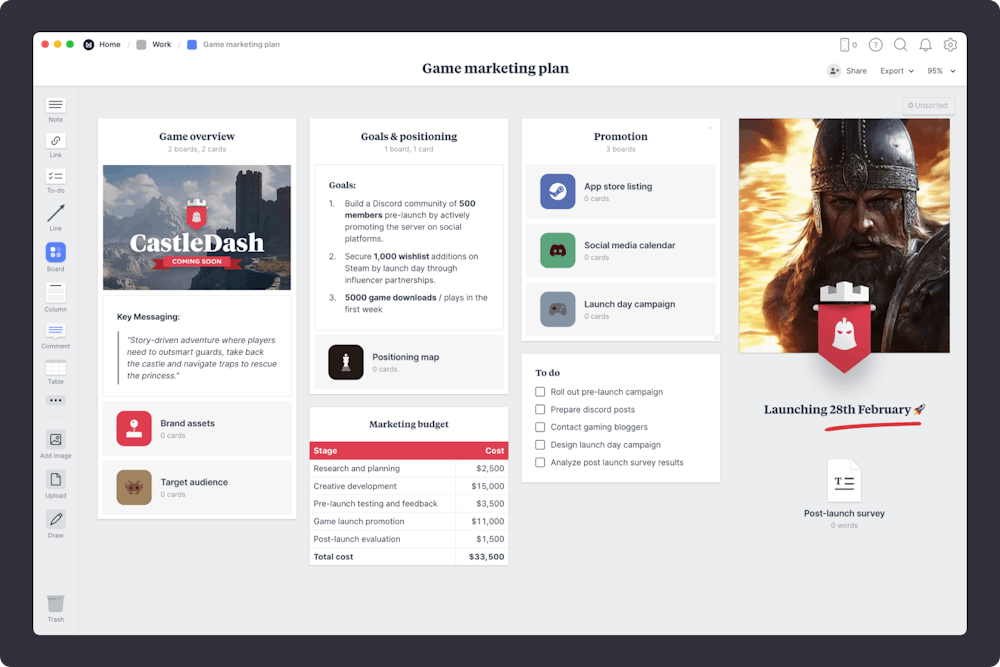This screenshot has width=1000, height=667.
Task: Pick the To-do tool from the sidebar
Action: pyautogui.click(x=55, y=178)
